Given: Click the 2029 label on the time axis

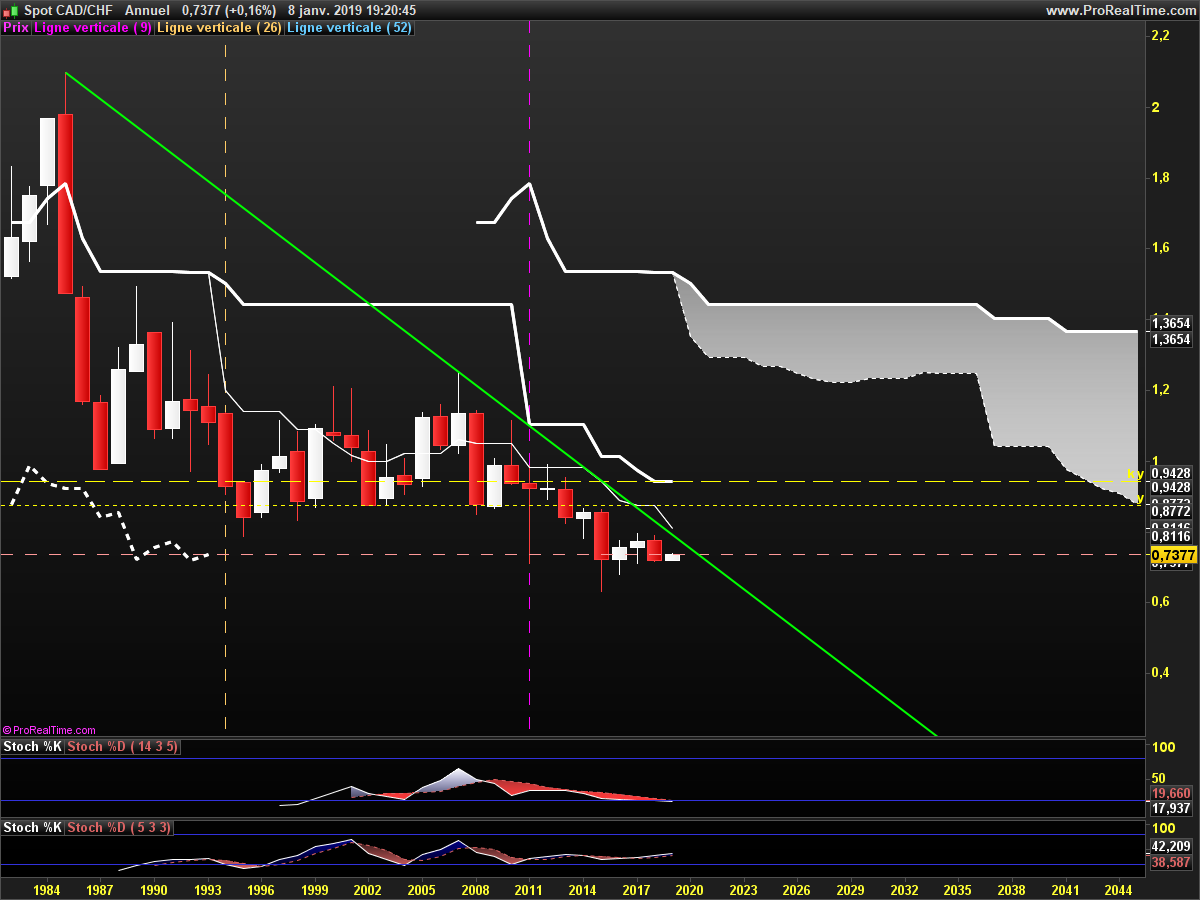Looking at the screenshot, I should 851,888.
